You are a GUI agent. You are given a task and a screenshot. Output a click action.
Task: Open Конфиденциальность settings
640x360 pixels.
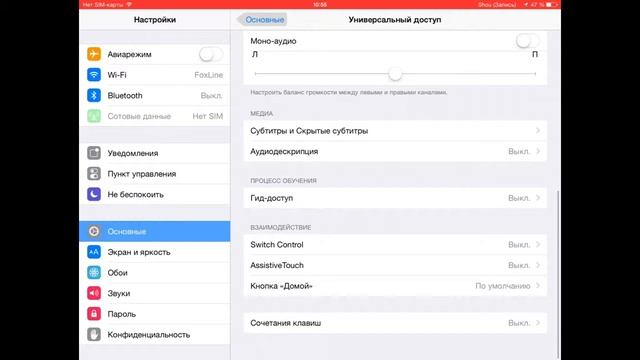[x=155, y=334]
